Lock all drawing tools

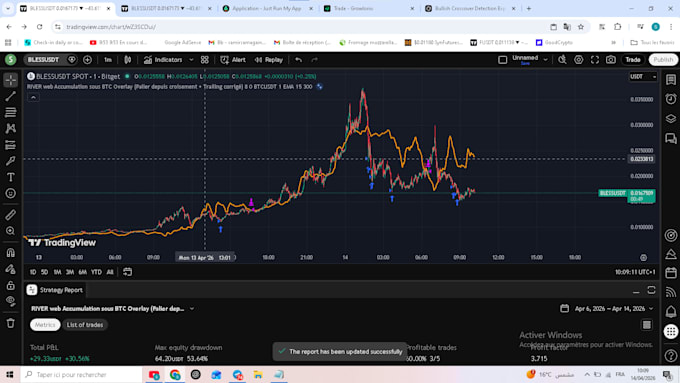[x=11, y=285]
